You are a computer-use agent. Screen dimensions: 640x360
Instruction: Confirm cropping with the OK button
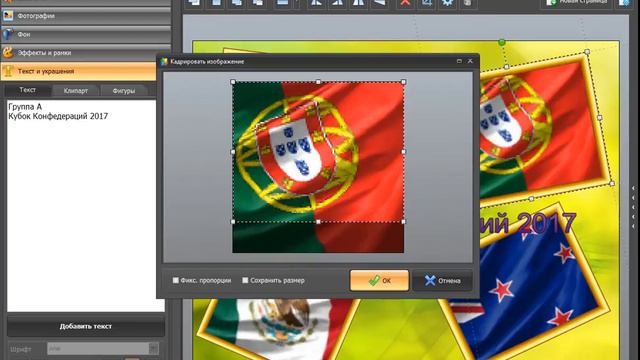(379, 280)
